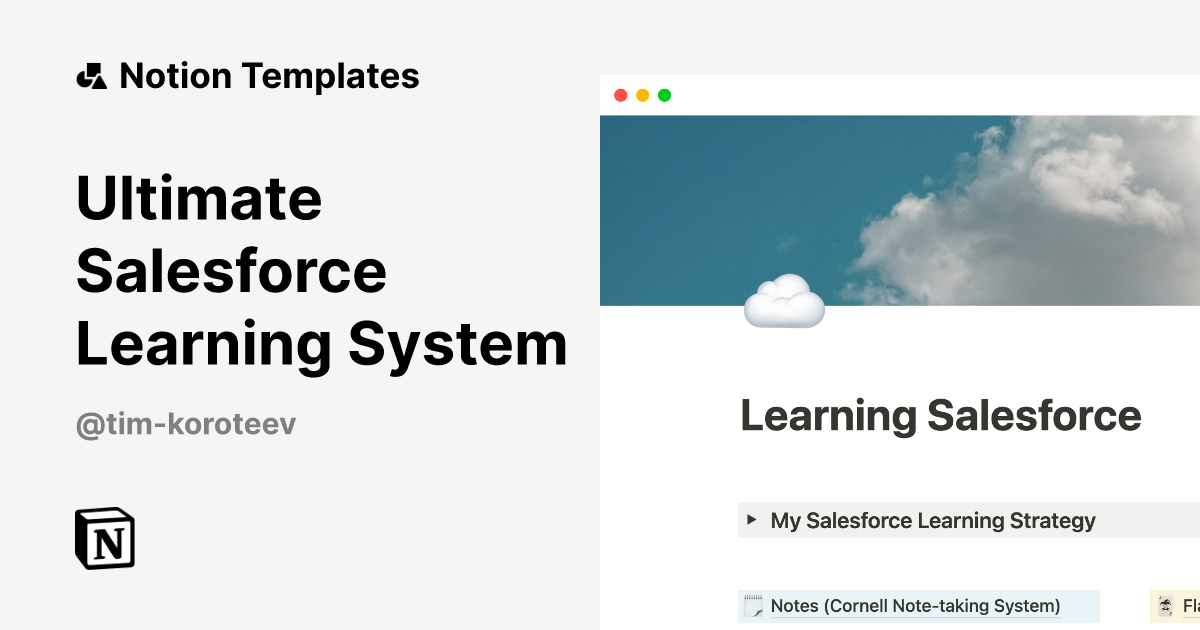Open the @tim-koroteev creator profile
Image resolution: width=1200 pixels, height=630 pixels.
186,424
